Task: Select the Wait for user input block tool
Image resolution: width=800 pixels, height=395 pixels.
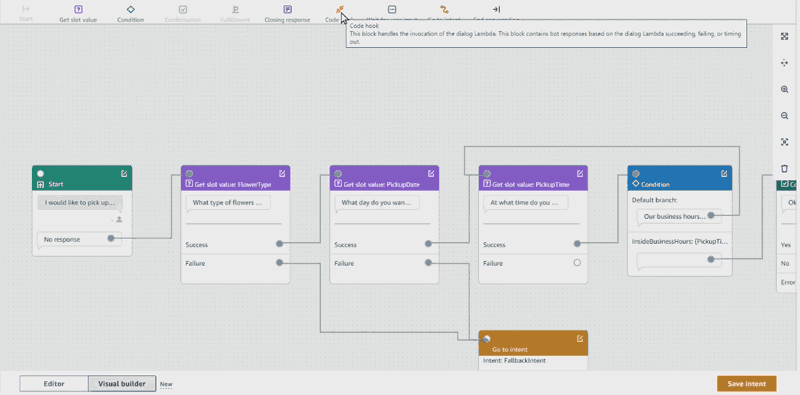Action: coord(392,13)
